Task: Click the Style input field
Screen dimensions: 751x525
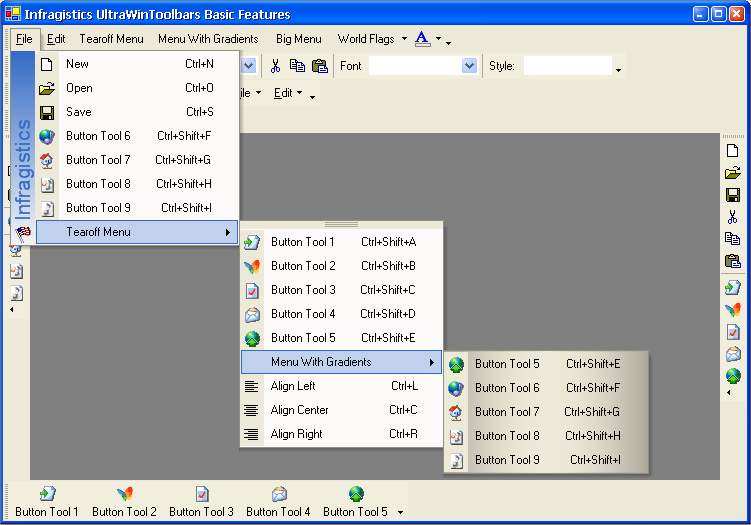Action: coord(567,66)
